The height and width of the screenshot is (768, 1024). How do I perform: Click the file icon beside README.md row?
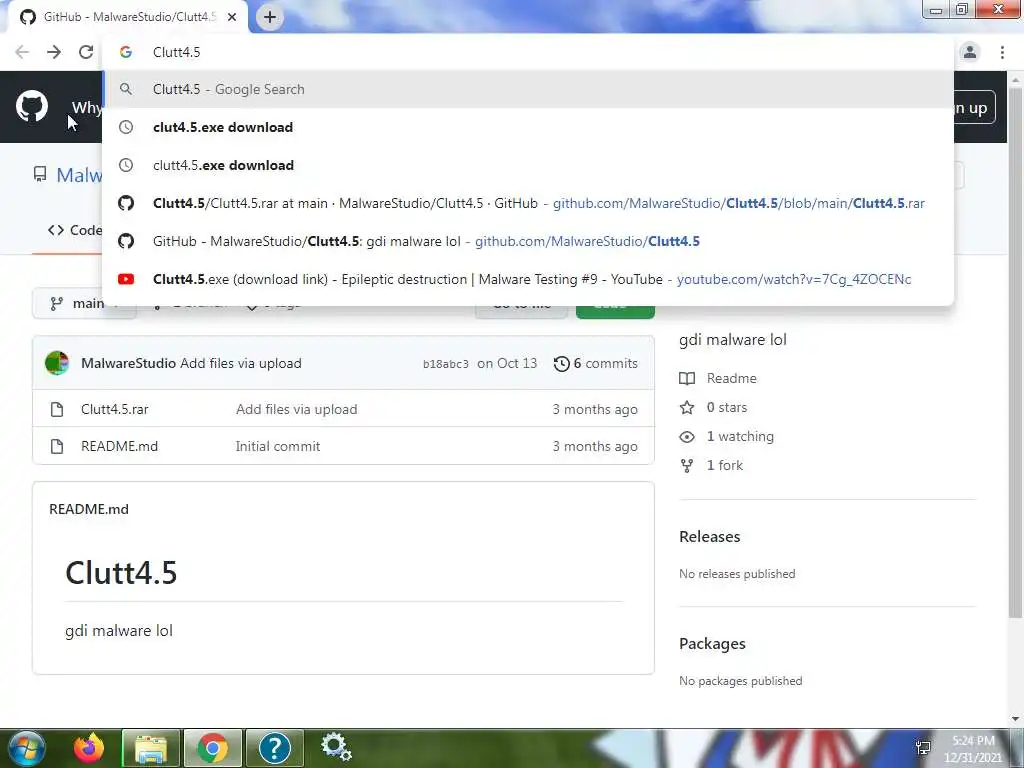(x=57, y=446)
